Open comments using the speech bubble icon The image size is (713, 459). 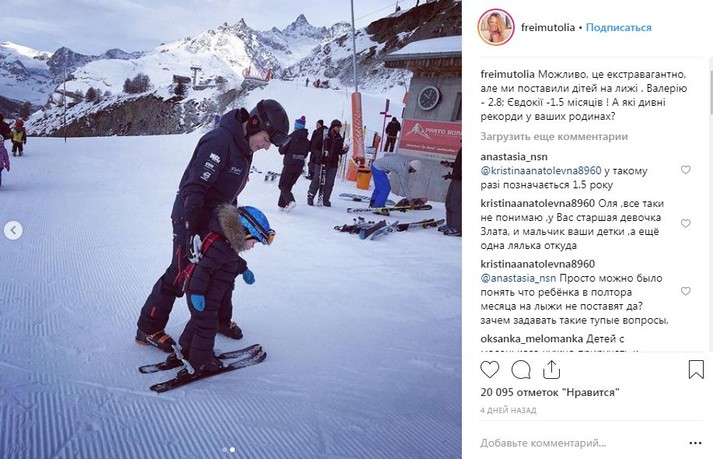click(x=521, y=370)
